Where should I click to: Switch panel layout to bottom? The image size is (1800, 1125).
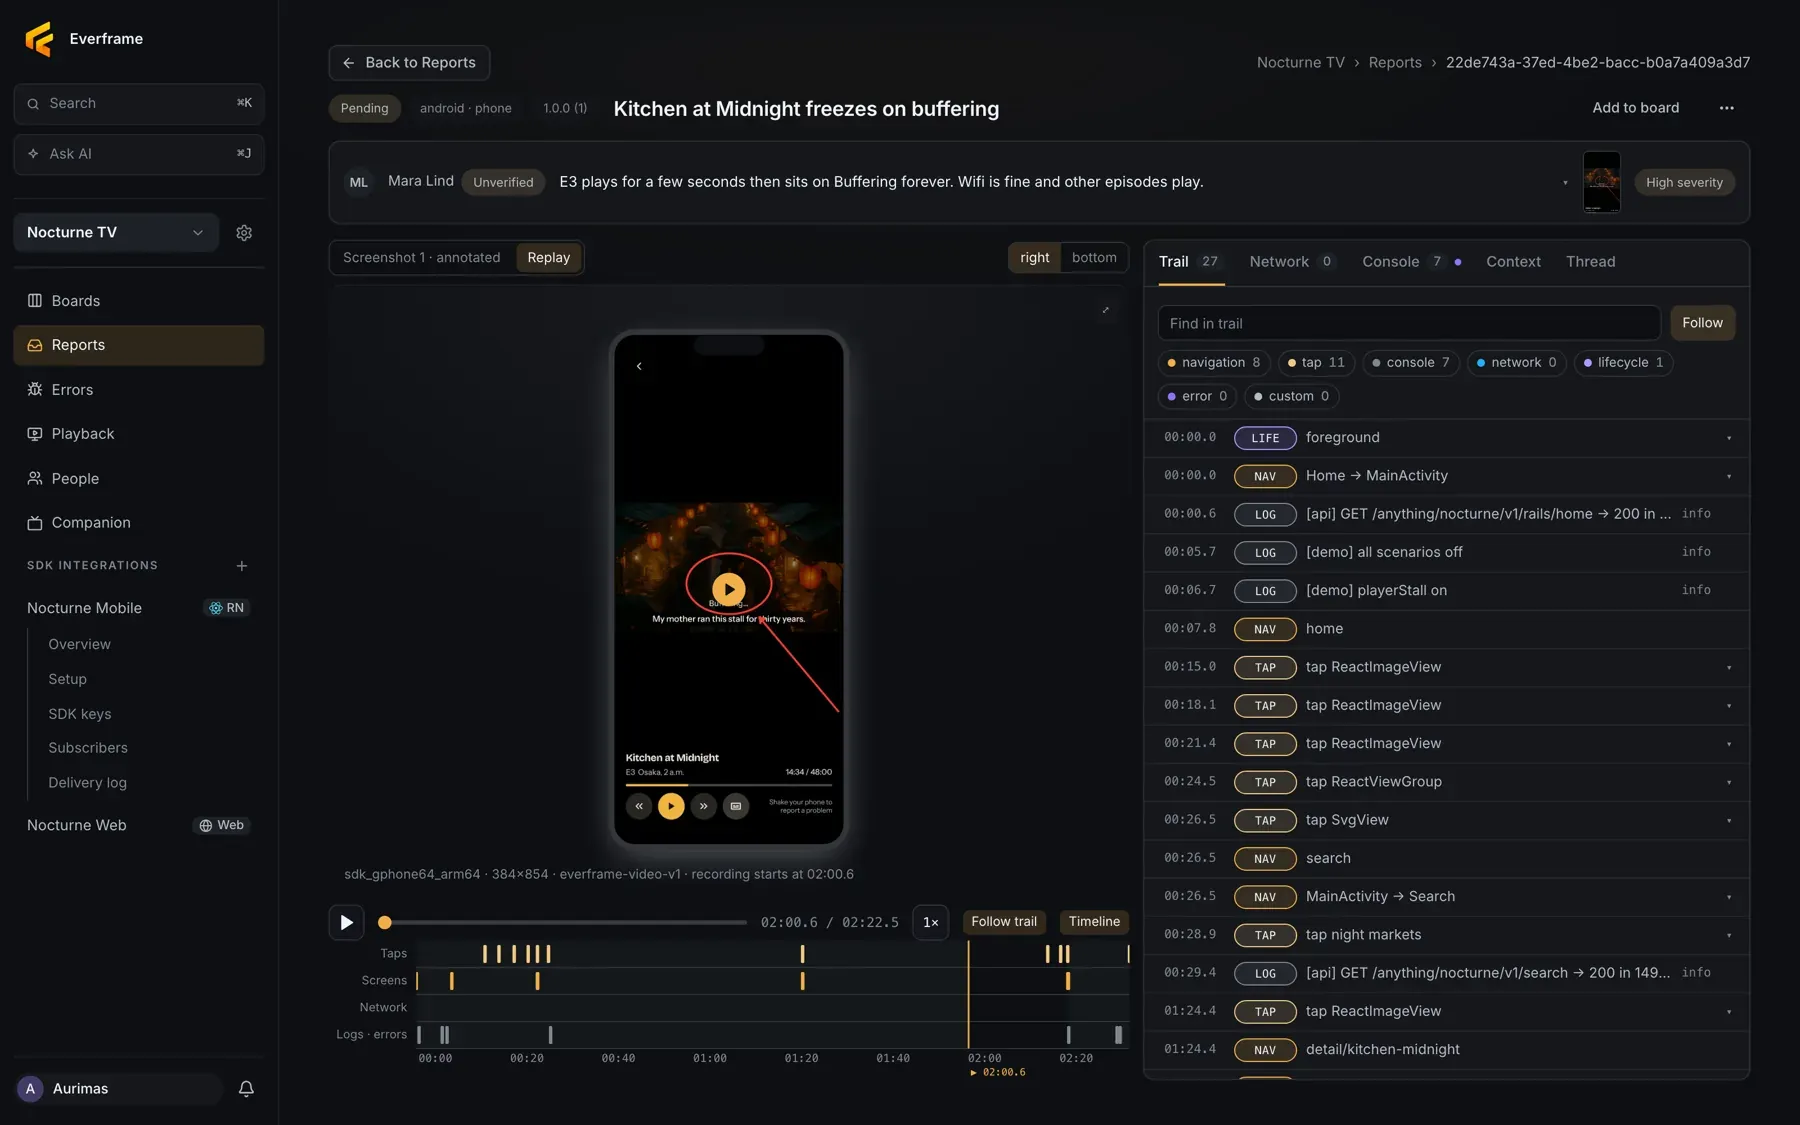tap(1094, 258)
